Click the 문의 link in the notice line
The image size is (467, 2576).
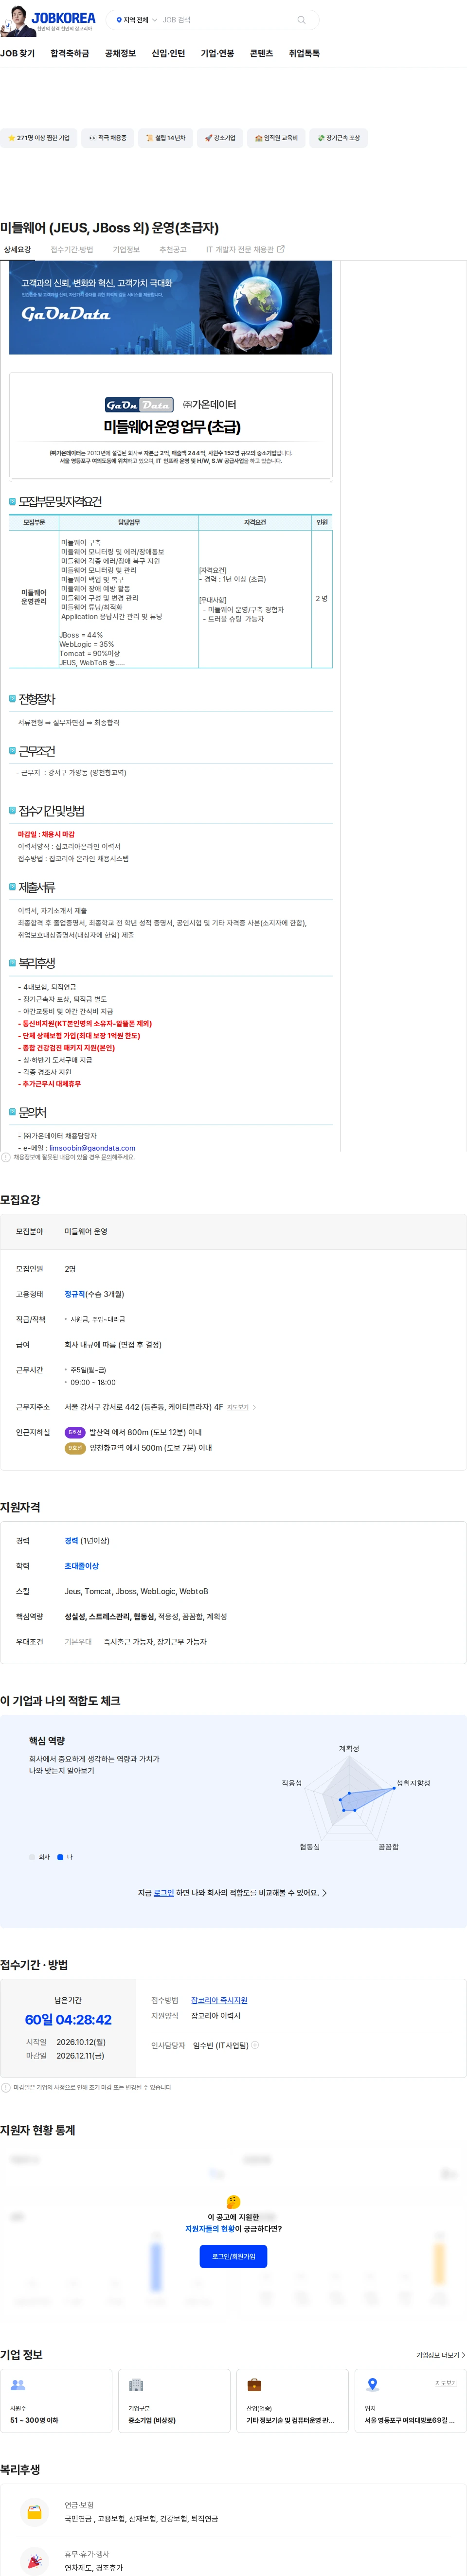pos(106,1157)
